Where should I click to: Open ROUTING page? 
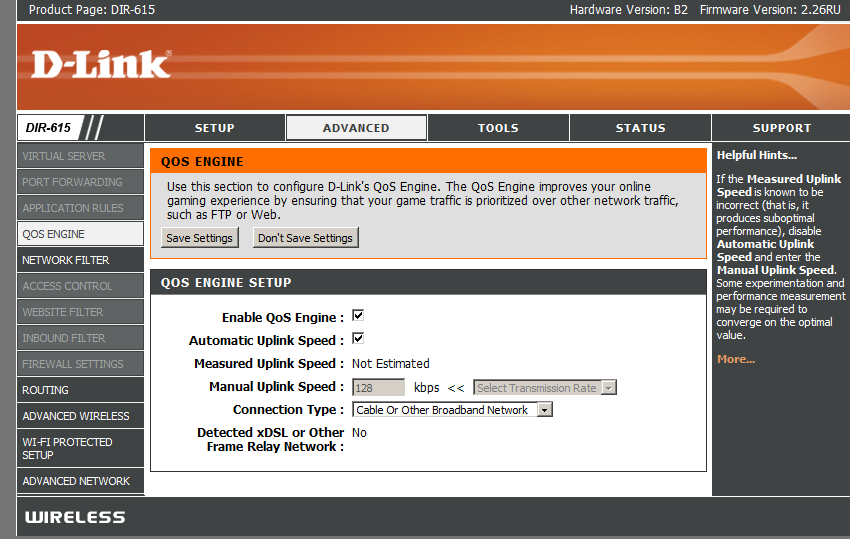80,390
